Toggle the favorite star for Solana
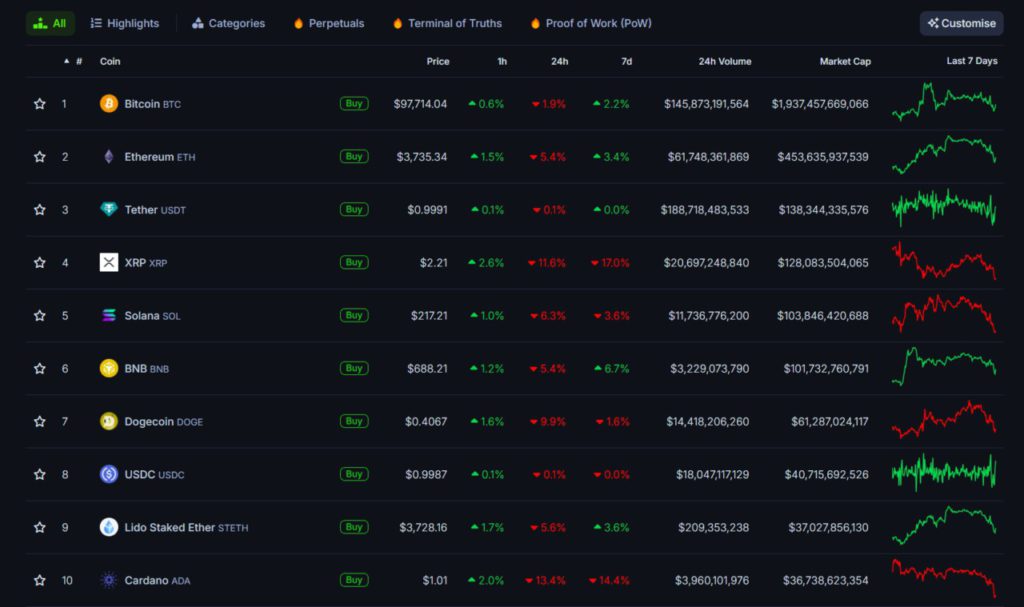 tap(40, 315)
